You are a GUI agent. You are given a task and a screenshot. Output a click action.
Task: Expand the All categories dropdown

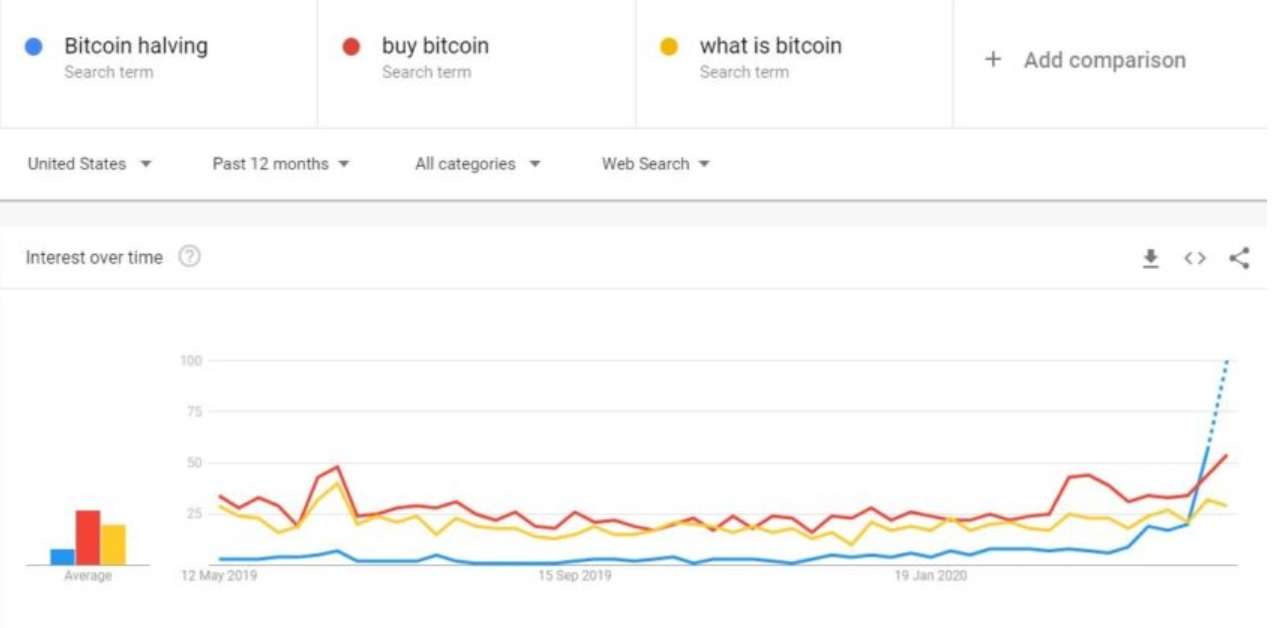(x=478, y=164)
